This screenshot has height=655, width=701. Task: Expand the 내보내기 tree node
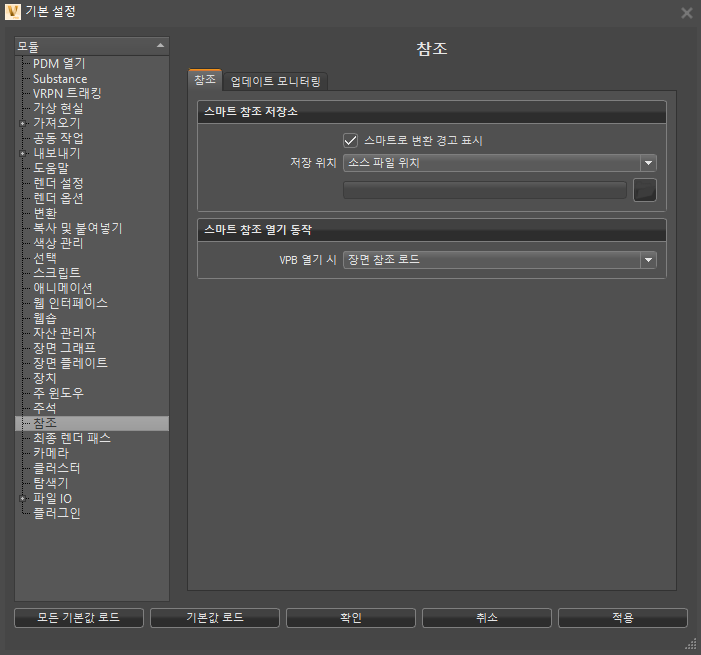[22, 153]
